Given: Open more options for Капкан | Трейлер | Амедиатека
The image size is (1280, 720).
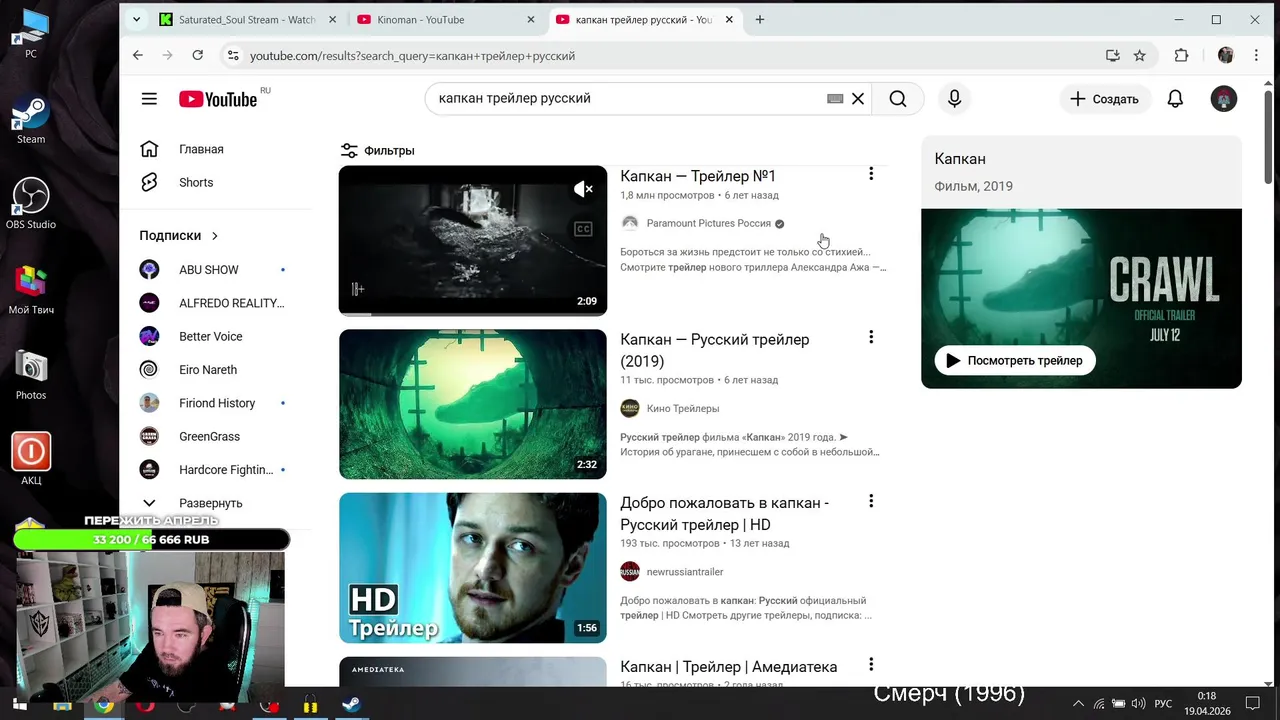Looking at the screenshot, I should [871, 665].
